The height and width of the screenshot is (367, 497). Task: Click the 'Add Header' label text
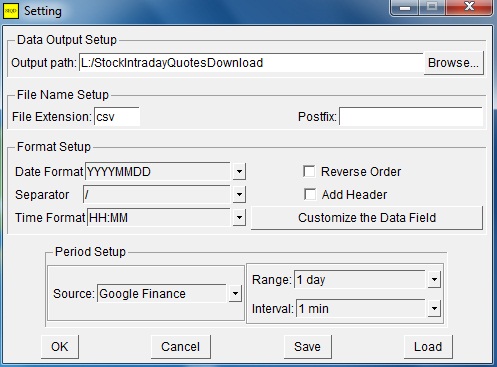pos(354,195)
